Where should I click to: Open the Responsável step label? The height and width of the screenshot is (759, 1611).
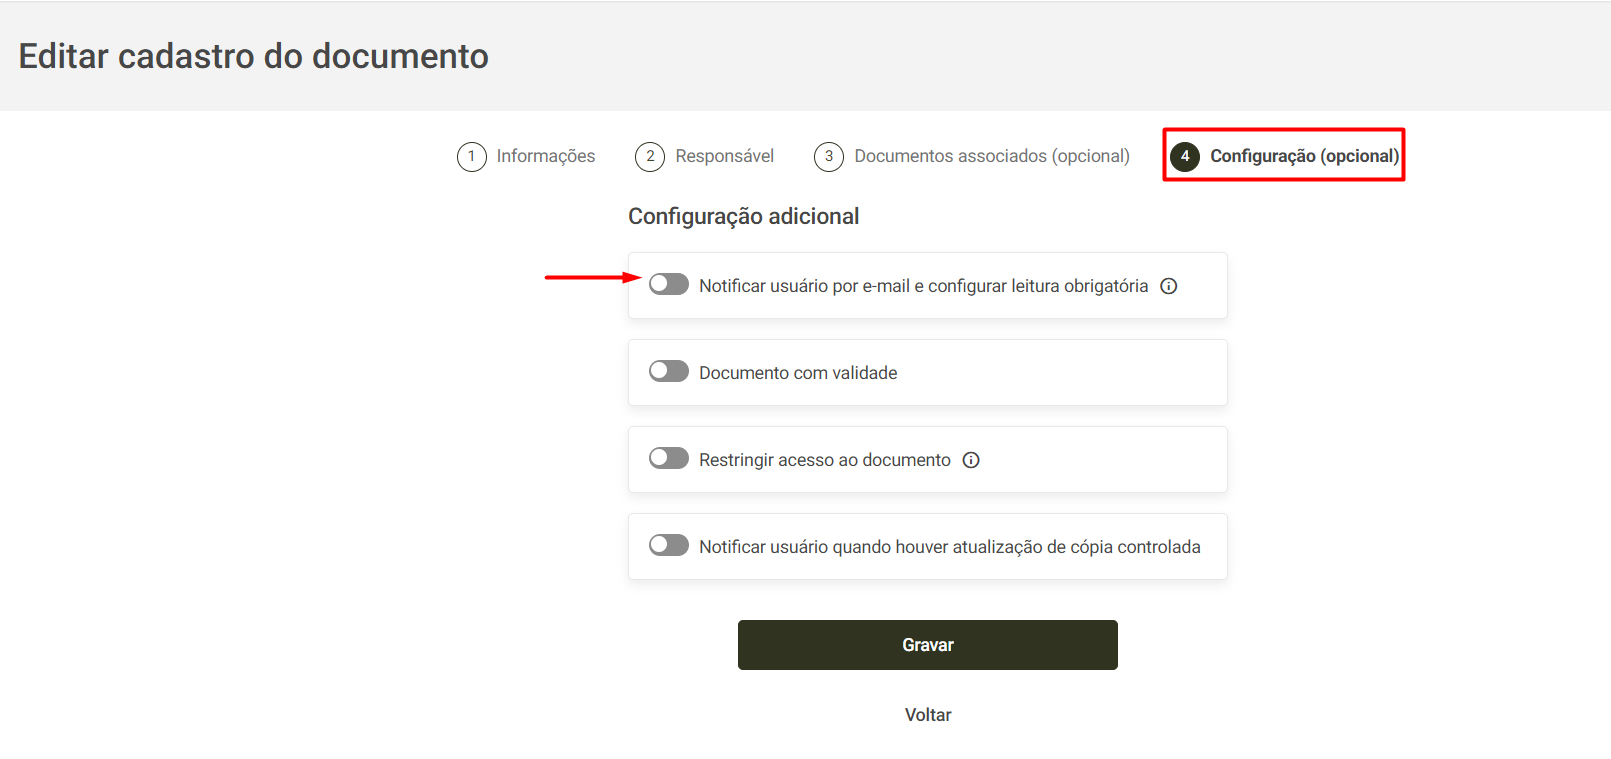pos(725,156)
